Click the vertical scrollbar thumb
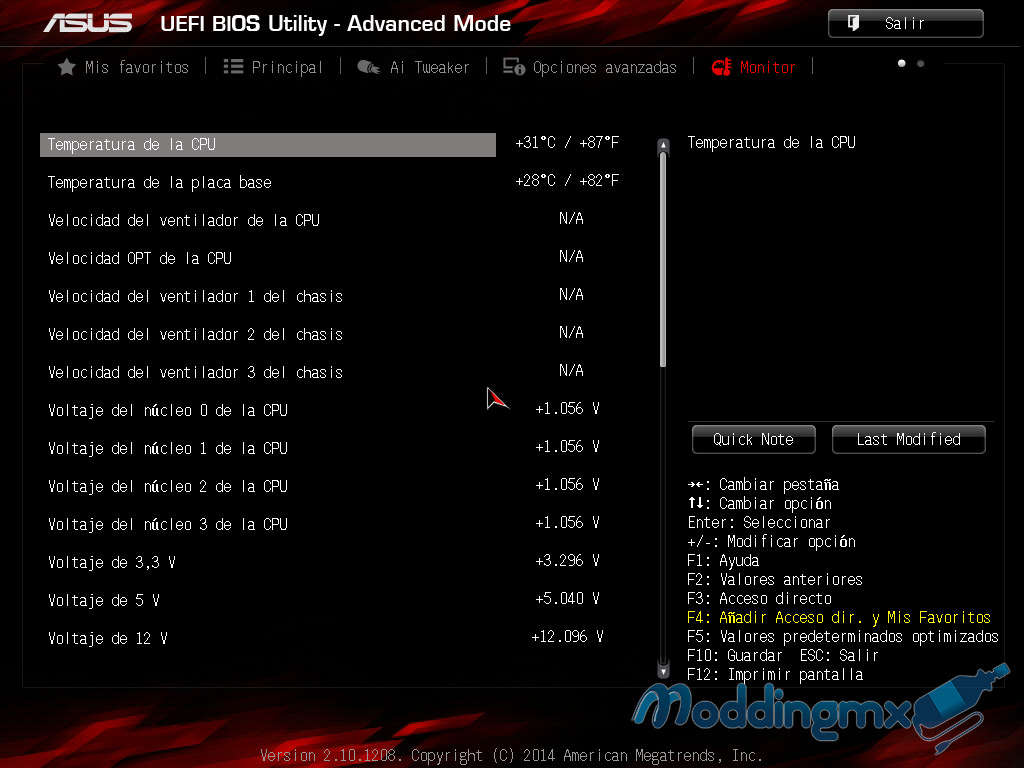Viewport: 1024px width, 768px height. (664, 260)
